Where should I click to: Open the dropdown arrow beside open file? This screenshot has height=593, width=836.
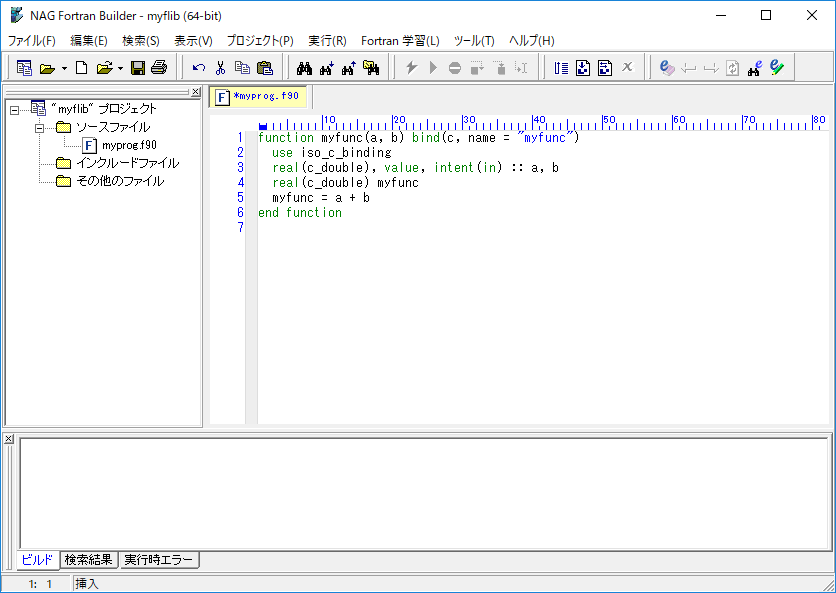tap(120, 68)
